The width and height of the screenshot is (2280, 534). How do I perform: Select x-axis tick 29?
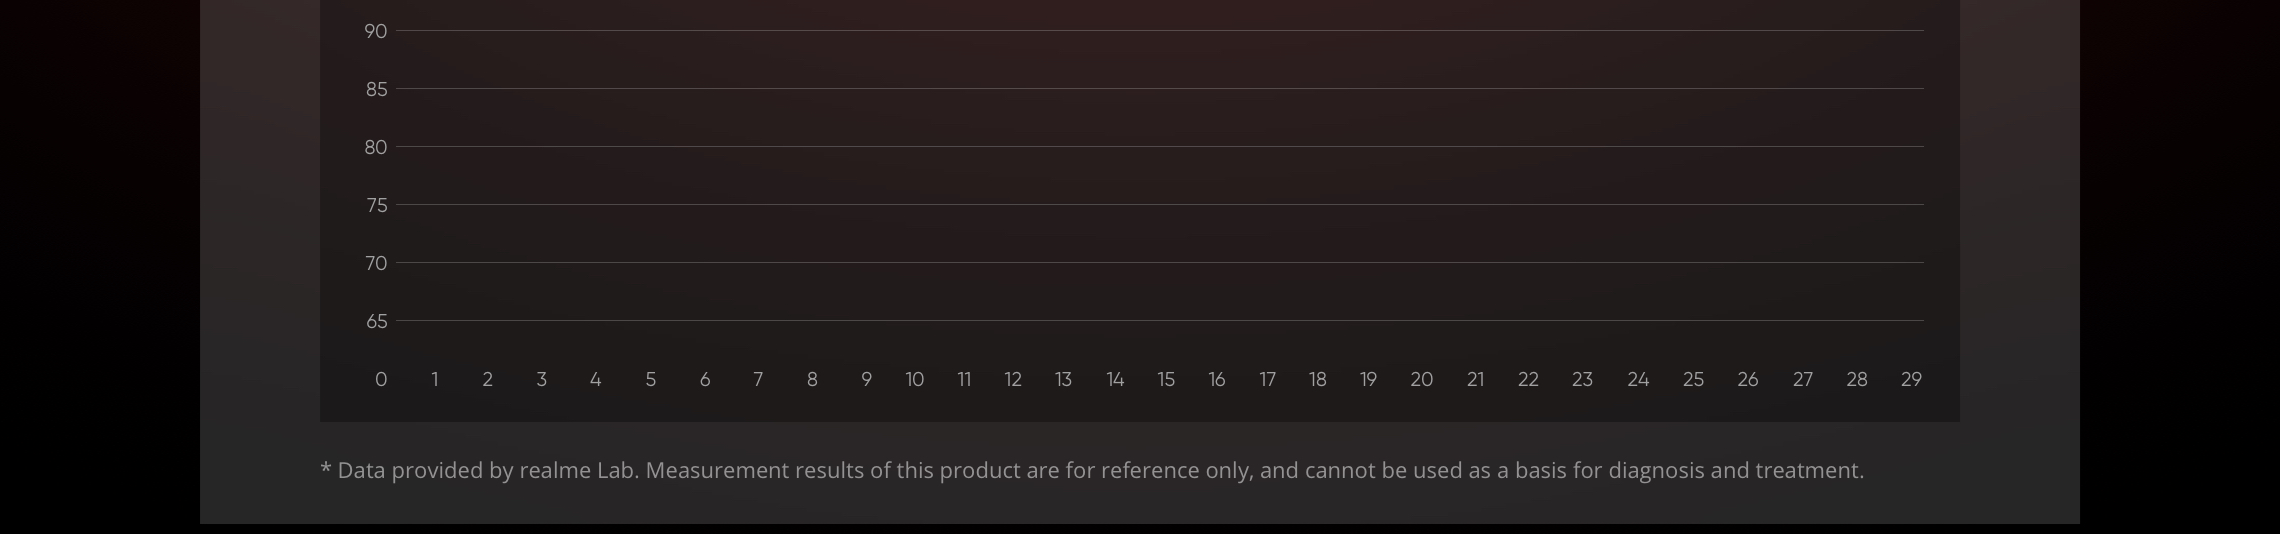[x=1911, y=380]
